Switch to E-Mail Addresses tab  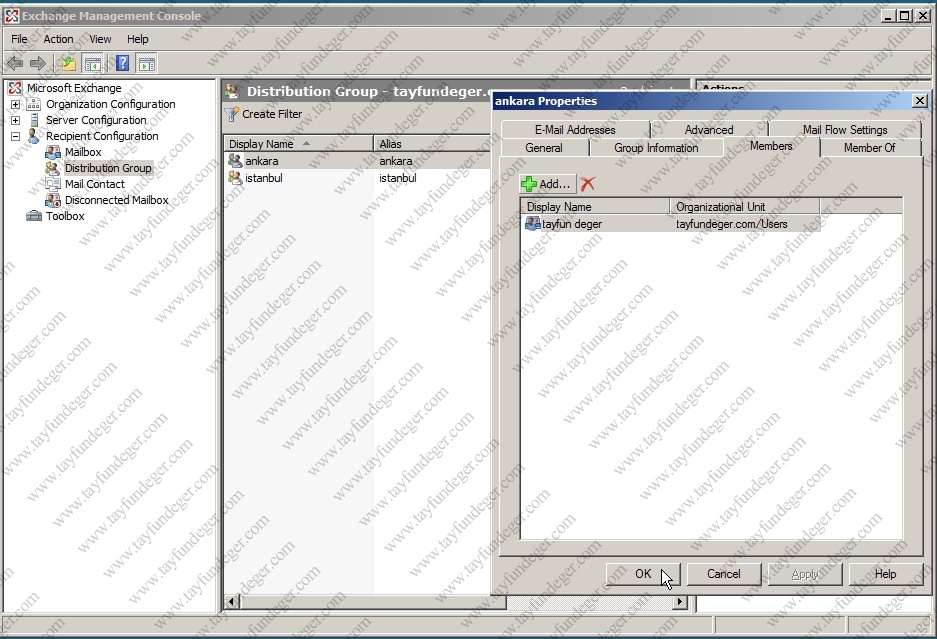click(575, 130)
